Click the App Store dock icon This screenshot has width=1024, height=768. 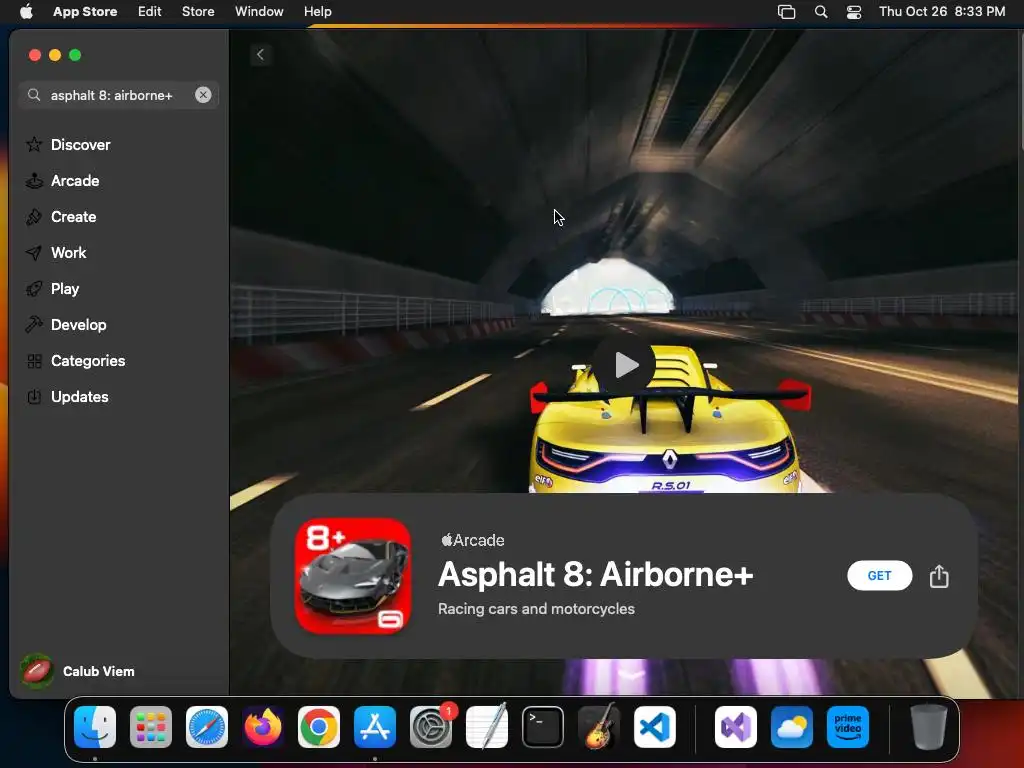375,727
